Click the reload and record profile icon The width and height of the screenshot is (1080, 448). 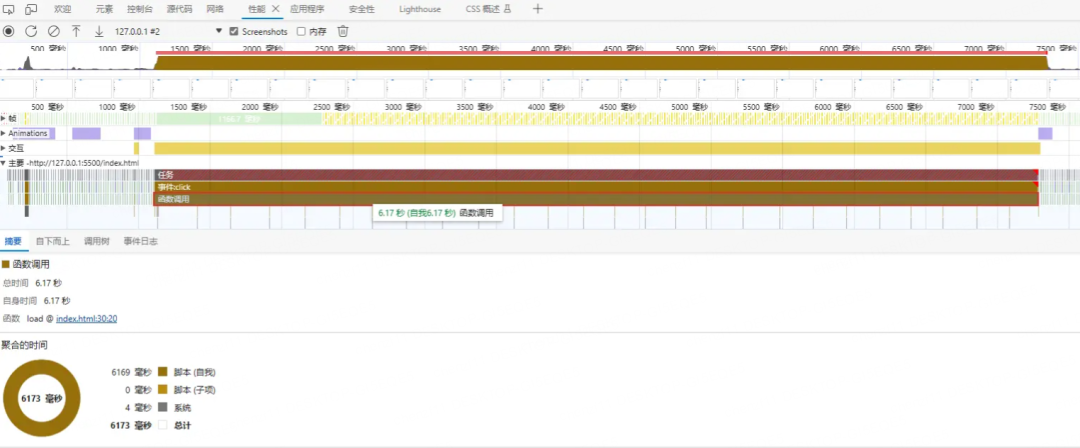coord(31,31)
